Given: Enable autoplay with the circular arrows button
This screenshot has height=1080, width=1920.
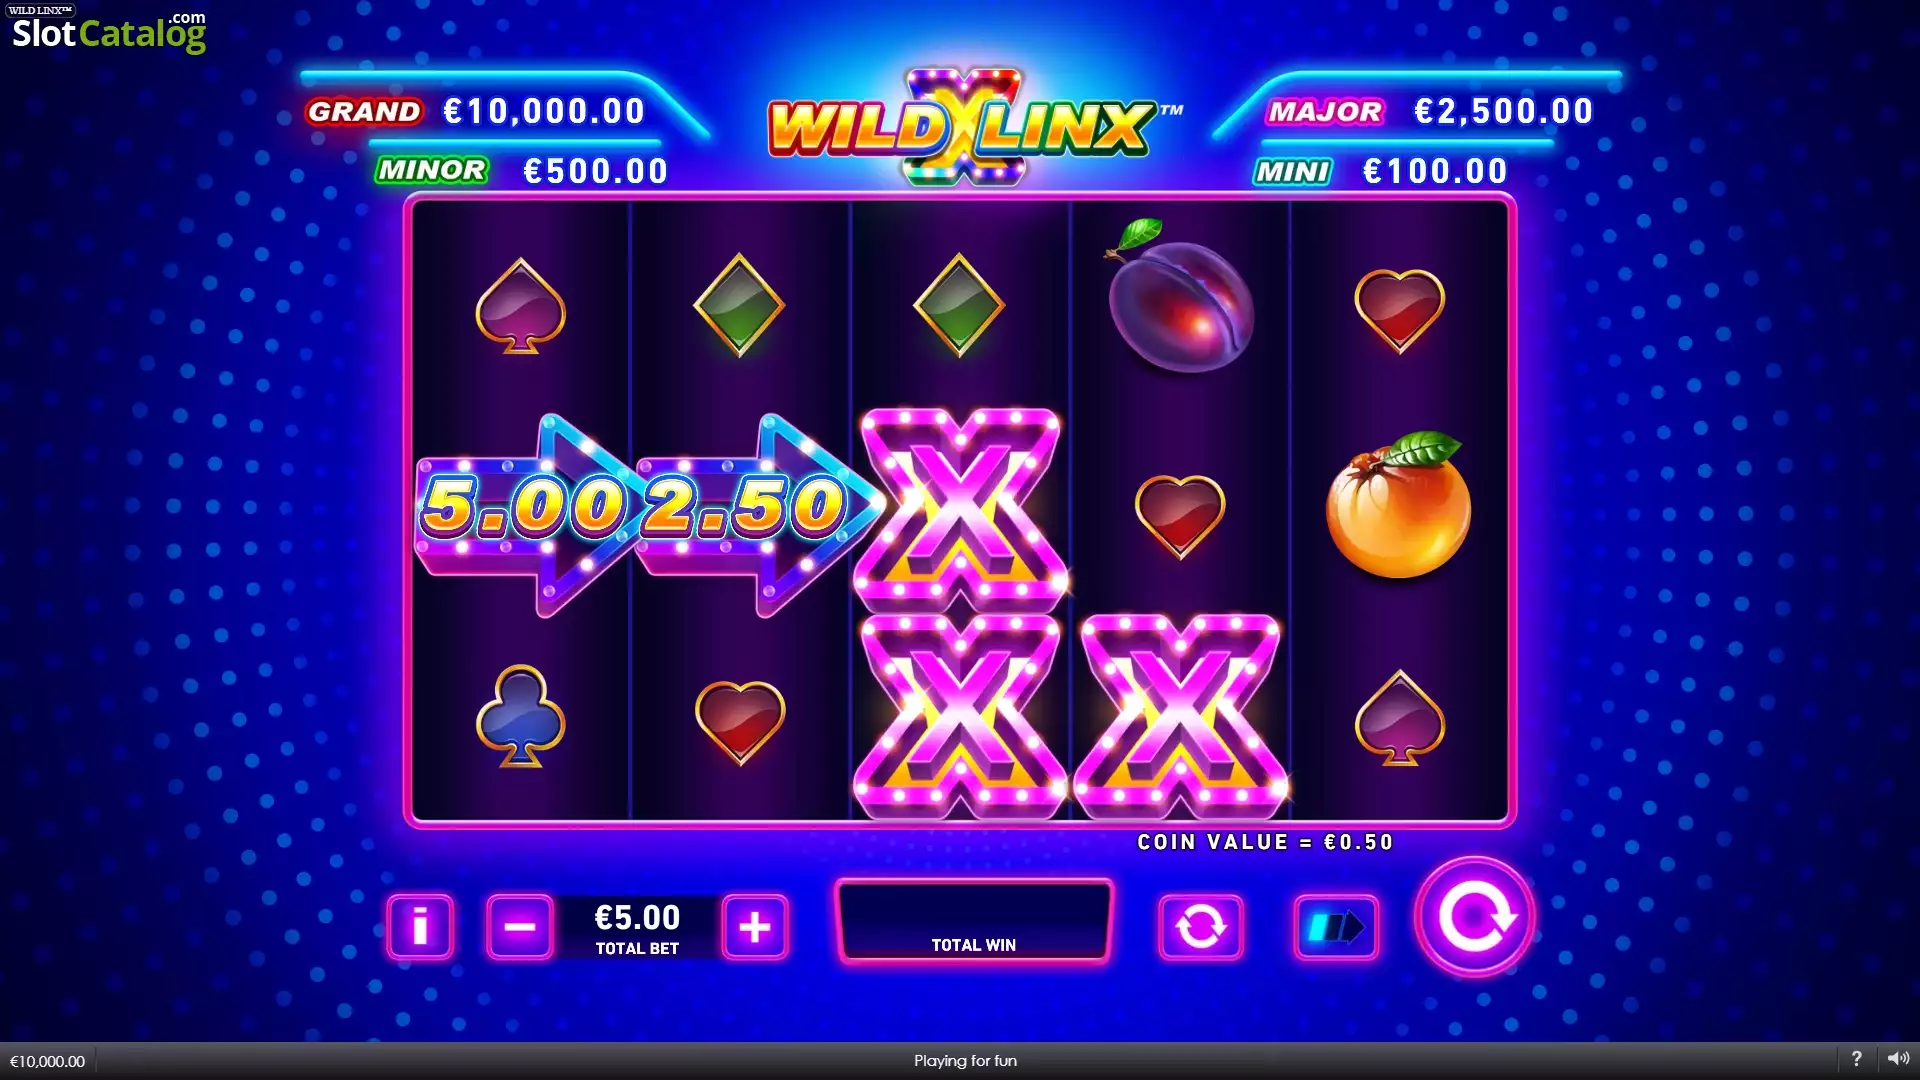Looking at the screenshot, I should coord(1201,927).
